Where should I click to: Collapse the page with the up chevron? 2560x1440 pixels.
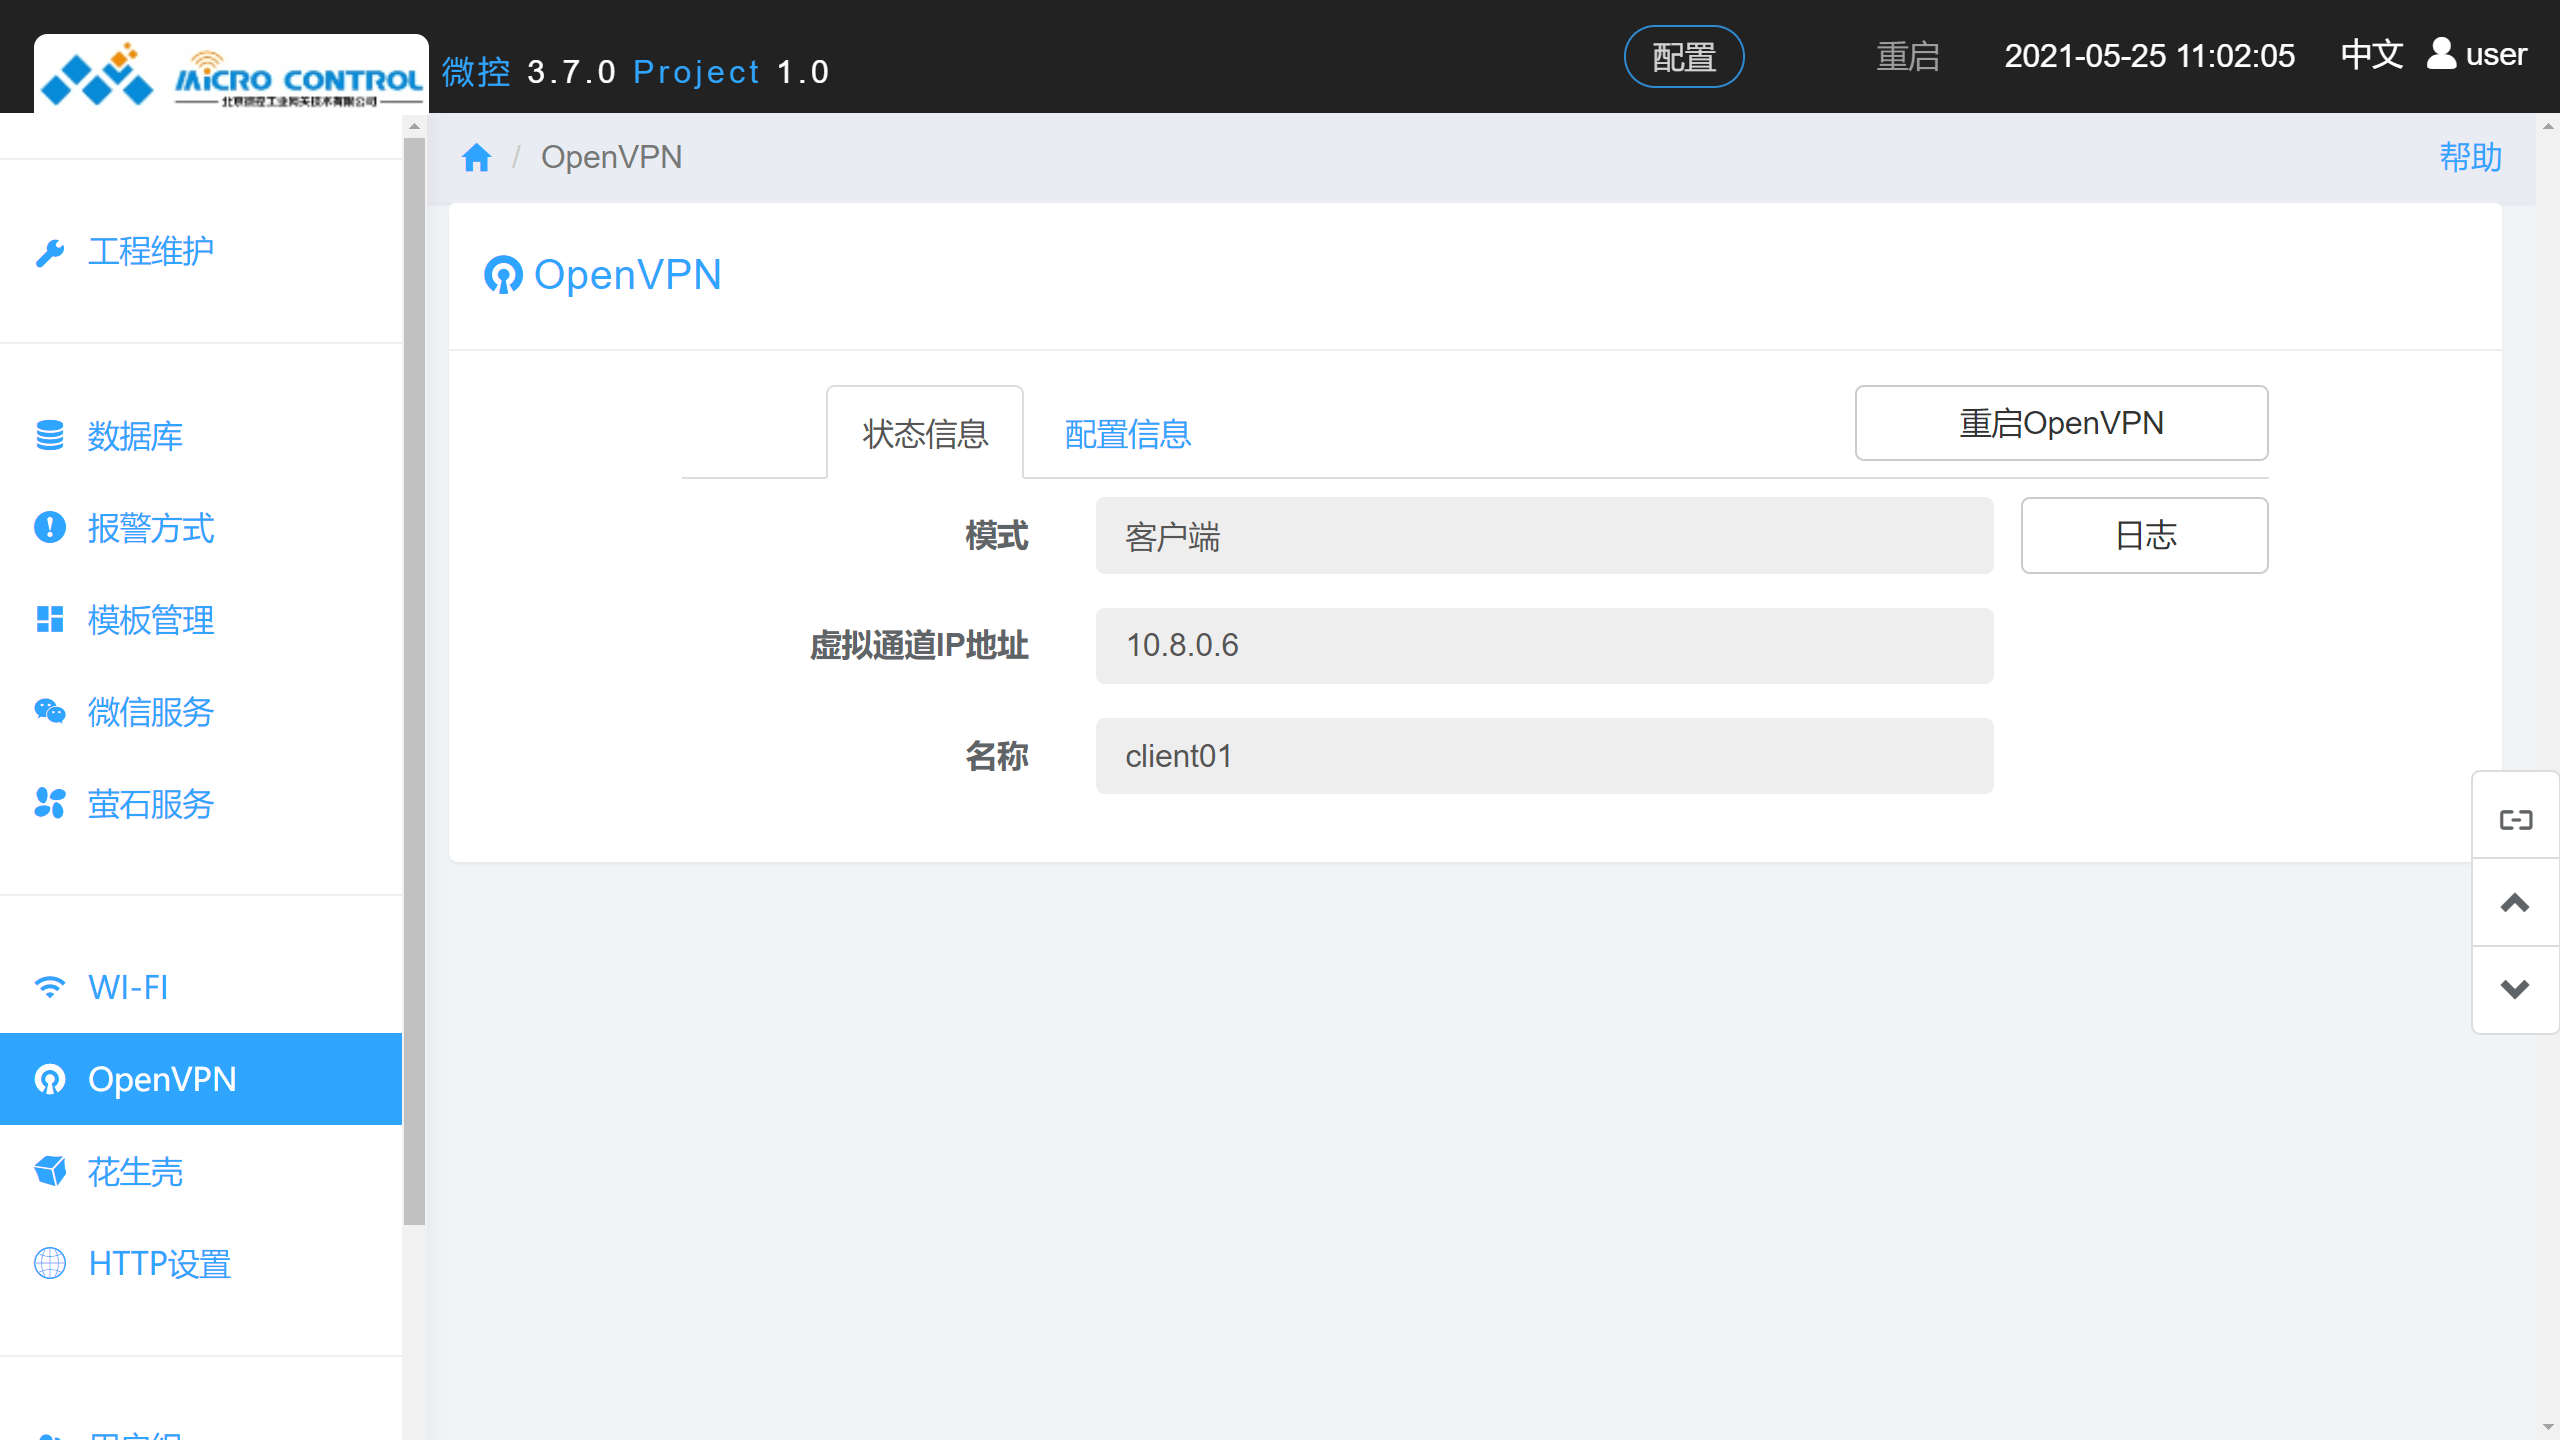click(2514, 903)
